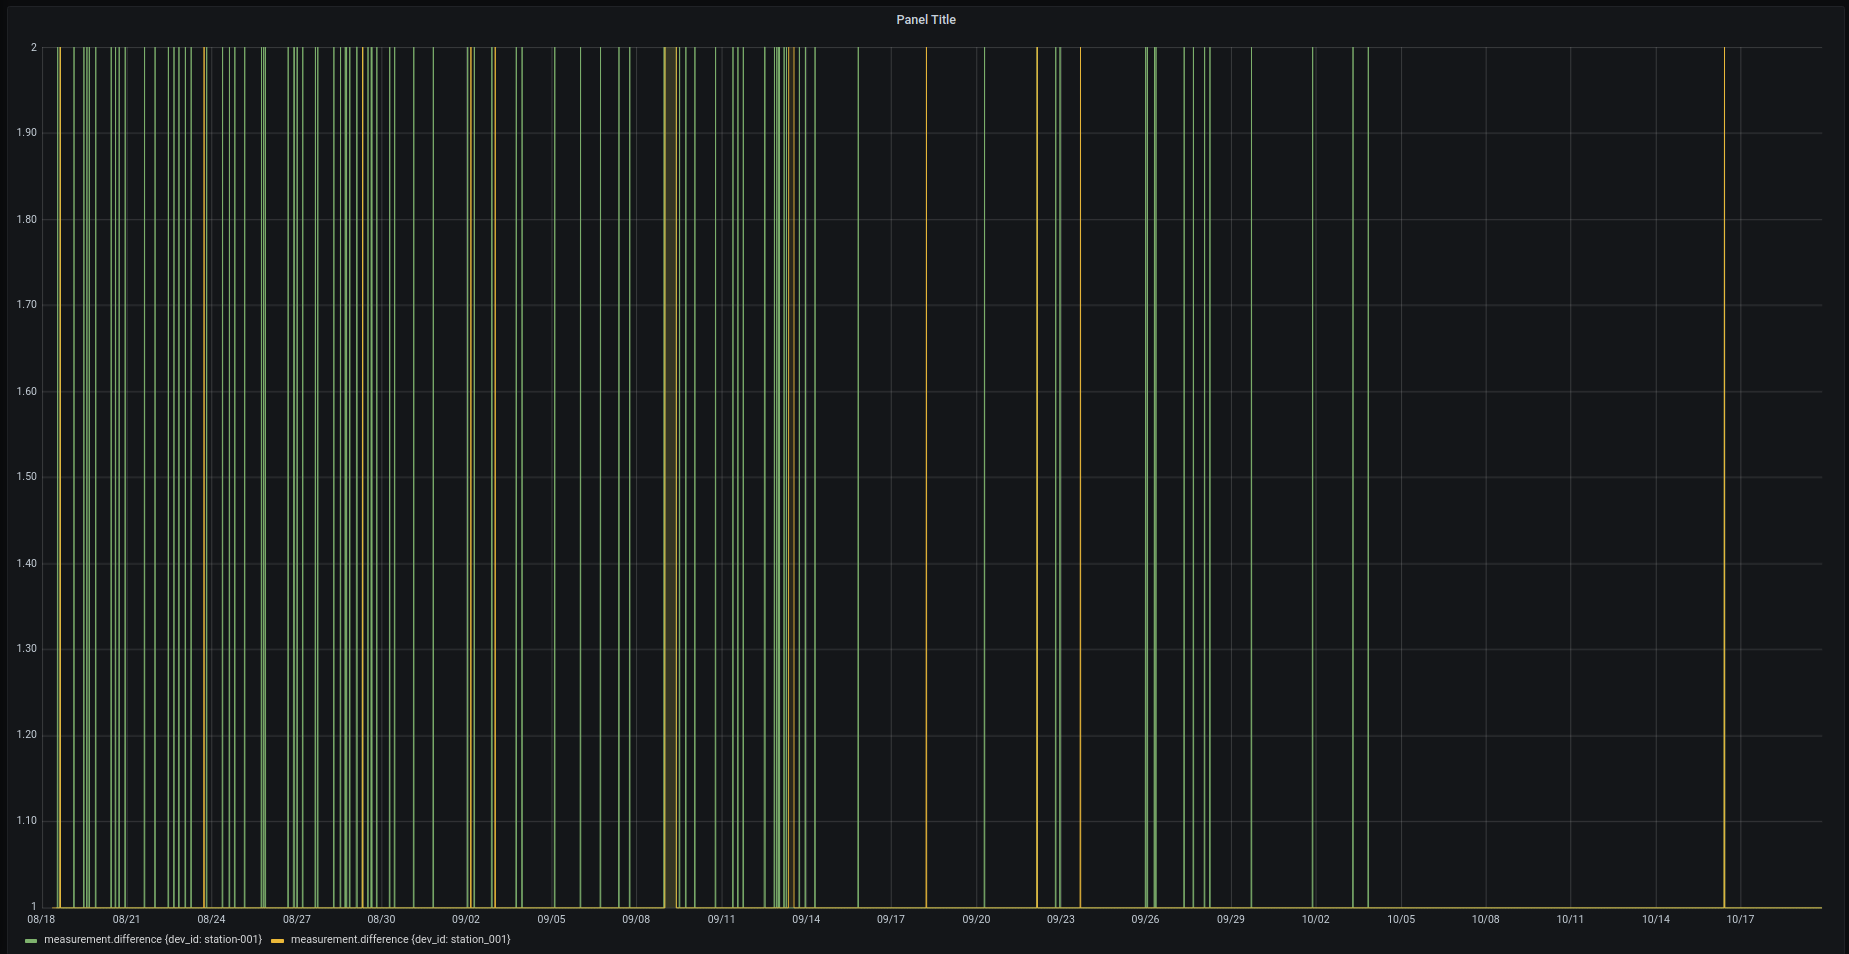Open color picker for green station-001 swatch
The height and width of the screenshot is (954, 1849).
click(x=31, y=941)
